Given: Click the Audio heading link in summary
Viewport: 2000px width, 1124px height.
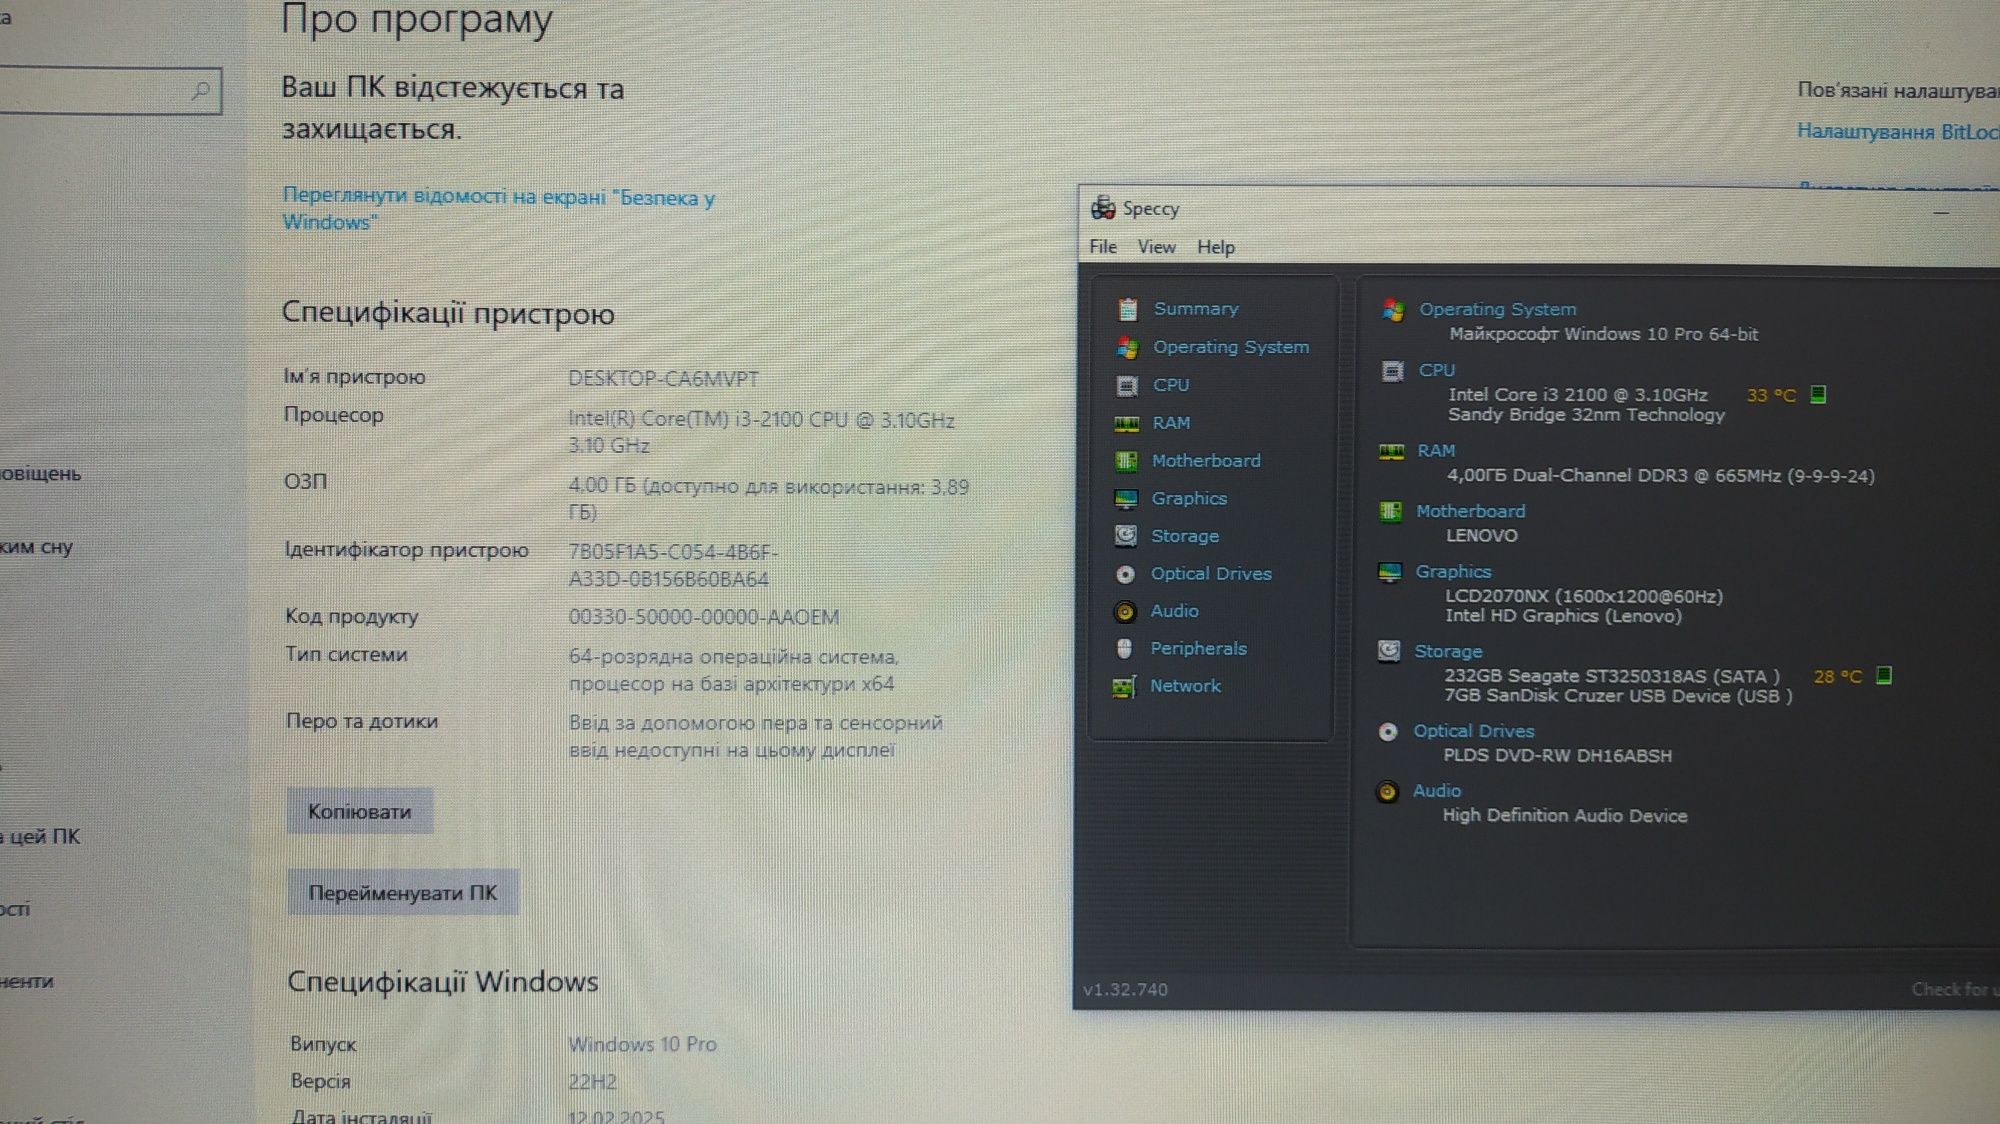Looking at the screenshot, I should [x=1436, y=791].
